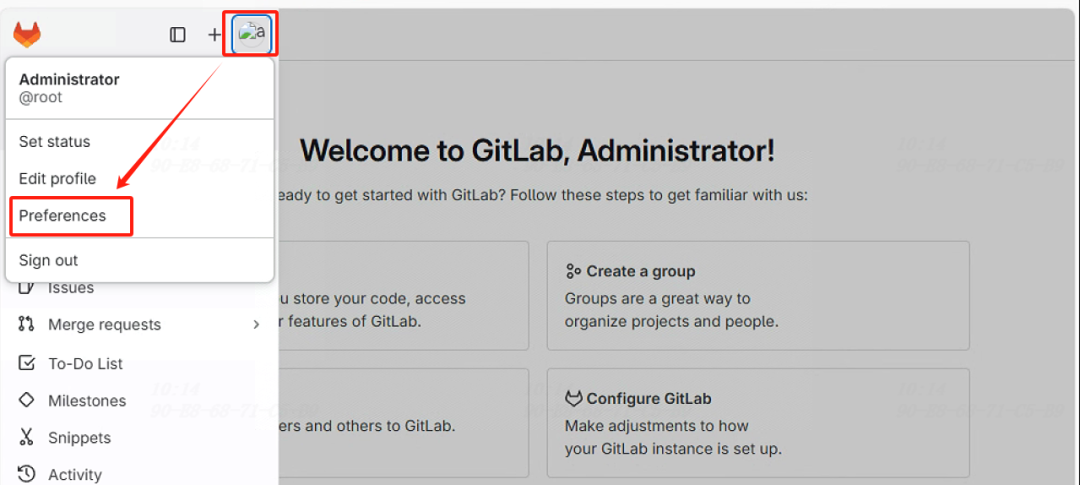The image size is (1080, 485).
Task: Choose Set status from user menu
Action: [x=55, y=142]
